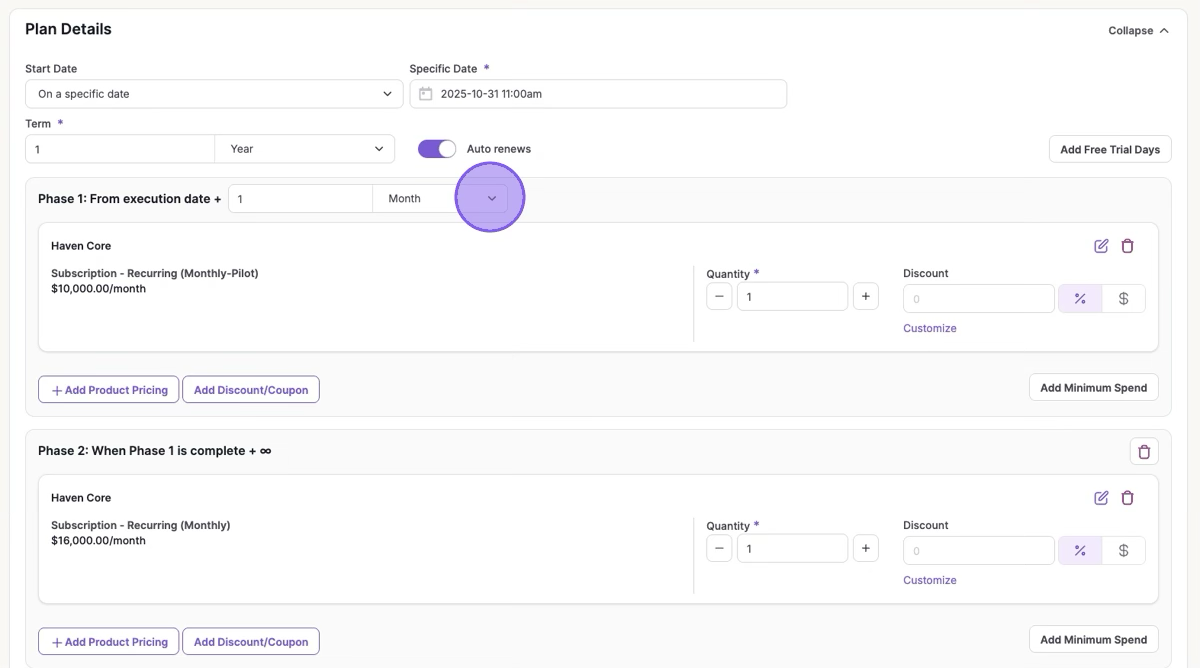Edit Haven Core in Phase 1
The height and width of the screenshot is (668, 1200).
tap(1101, 246)
